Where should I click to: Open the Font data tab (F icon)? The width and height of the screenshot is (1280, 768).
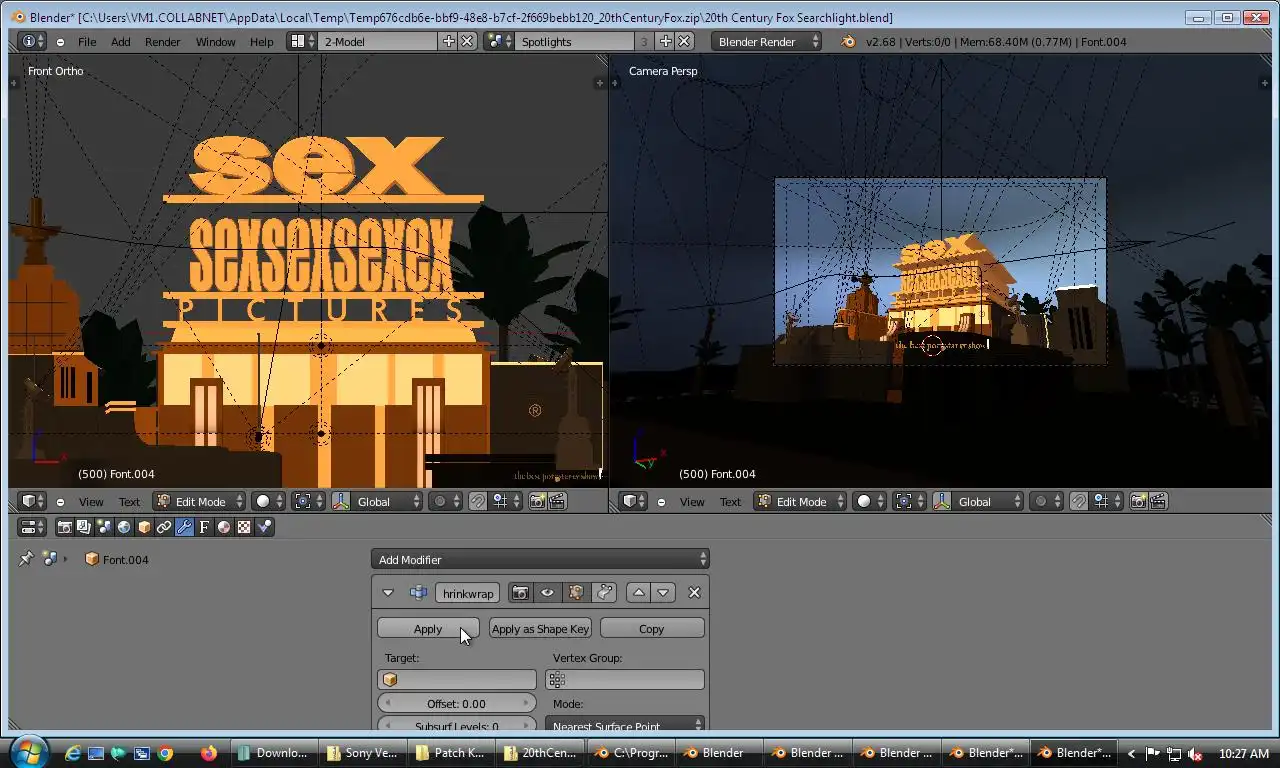point(204,527)
